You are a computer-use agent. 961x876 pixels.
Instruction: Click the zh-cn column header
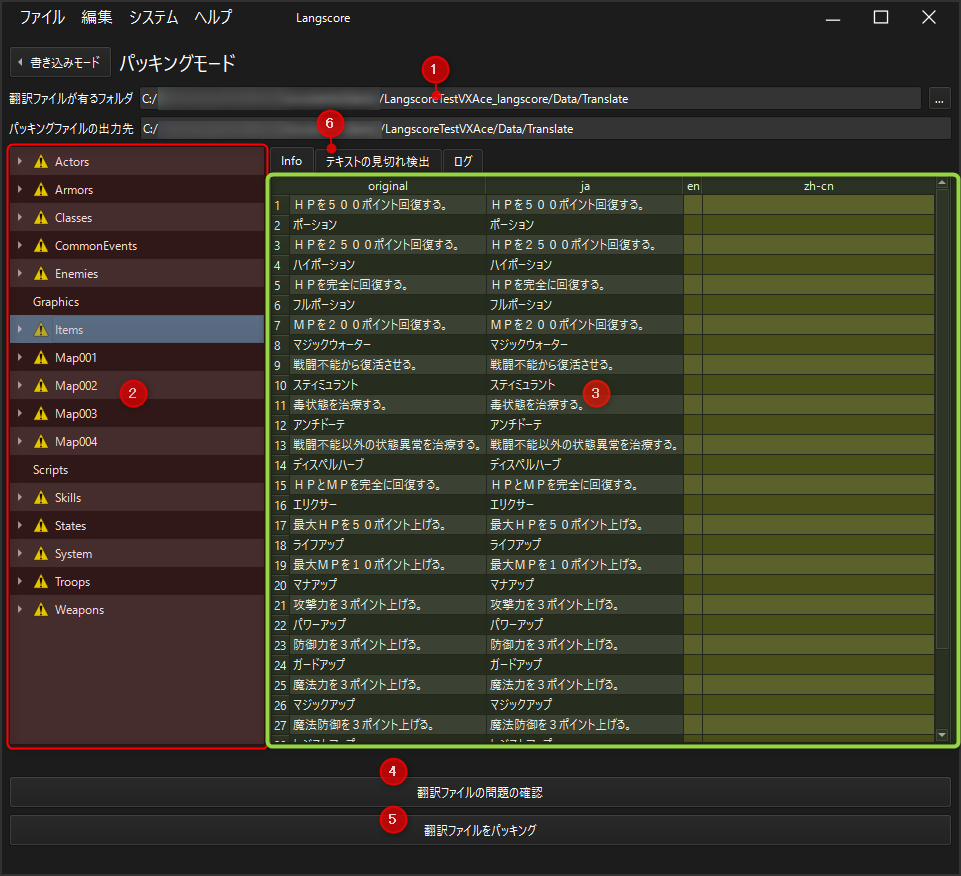pyautogui.click(x=819, y=186)
